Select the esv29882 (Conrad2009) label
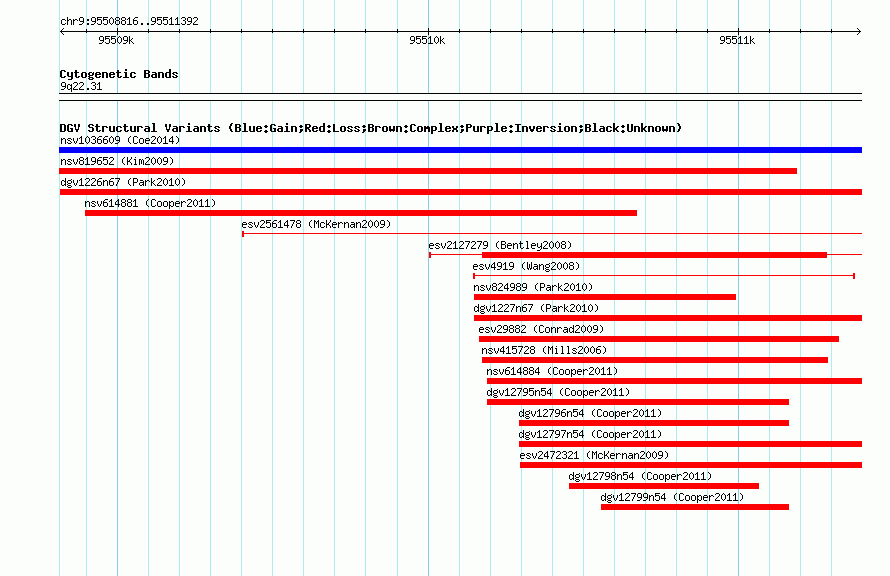 click(x=541, y=329)
